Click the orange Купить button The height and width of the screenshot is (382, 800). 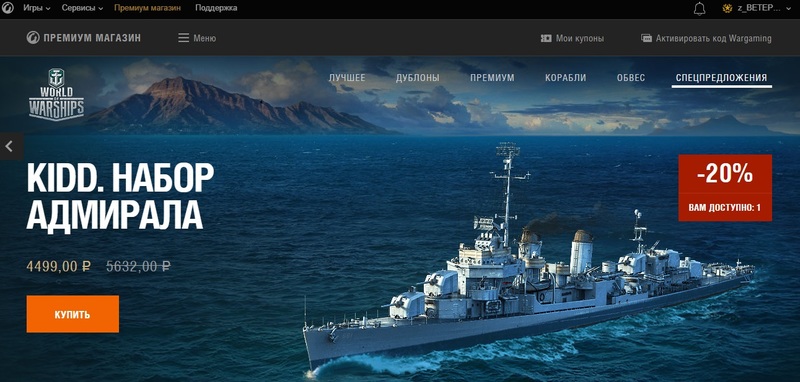tap(72, 314)
